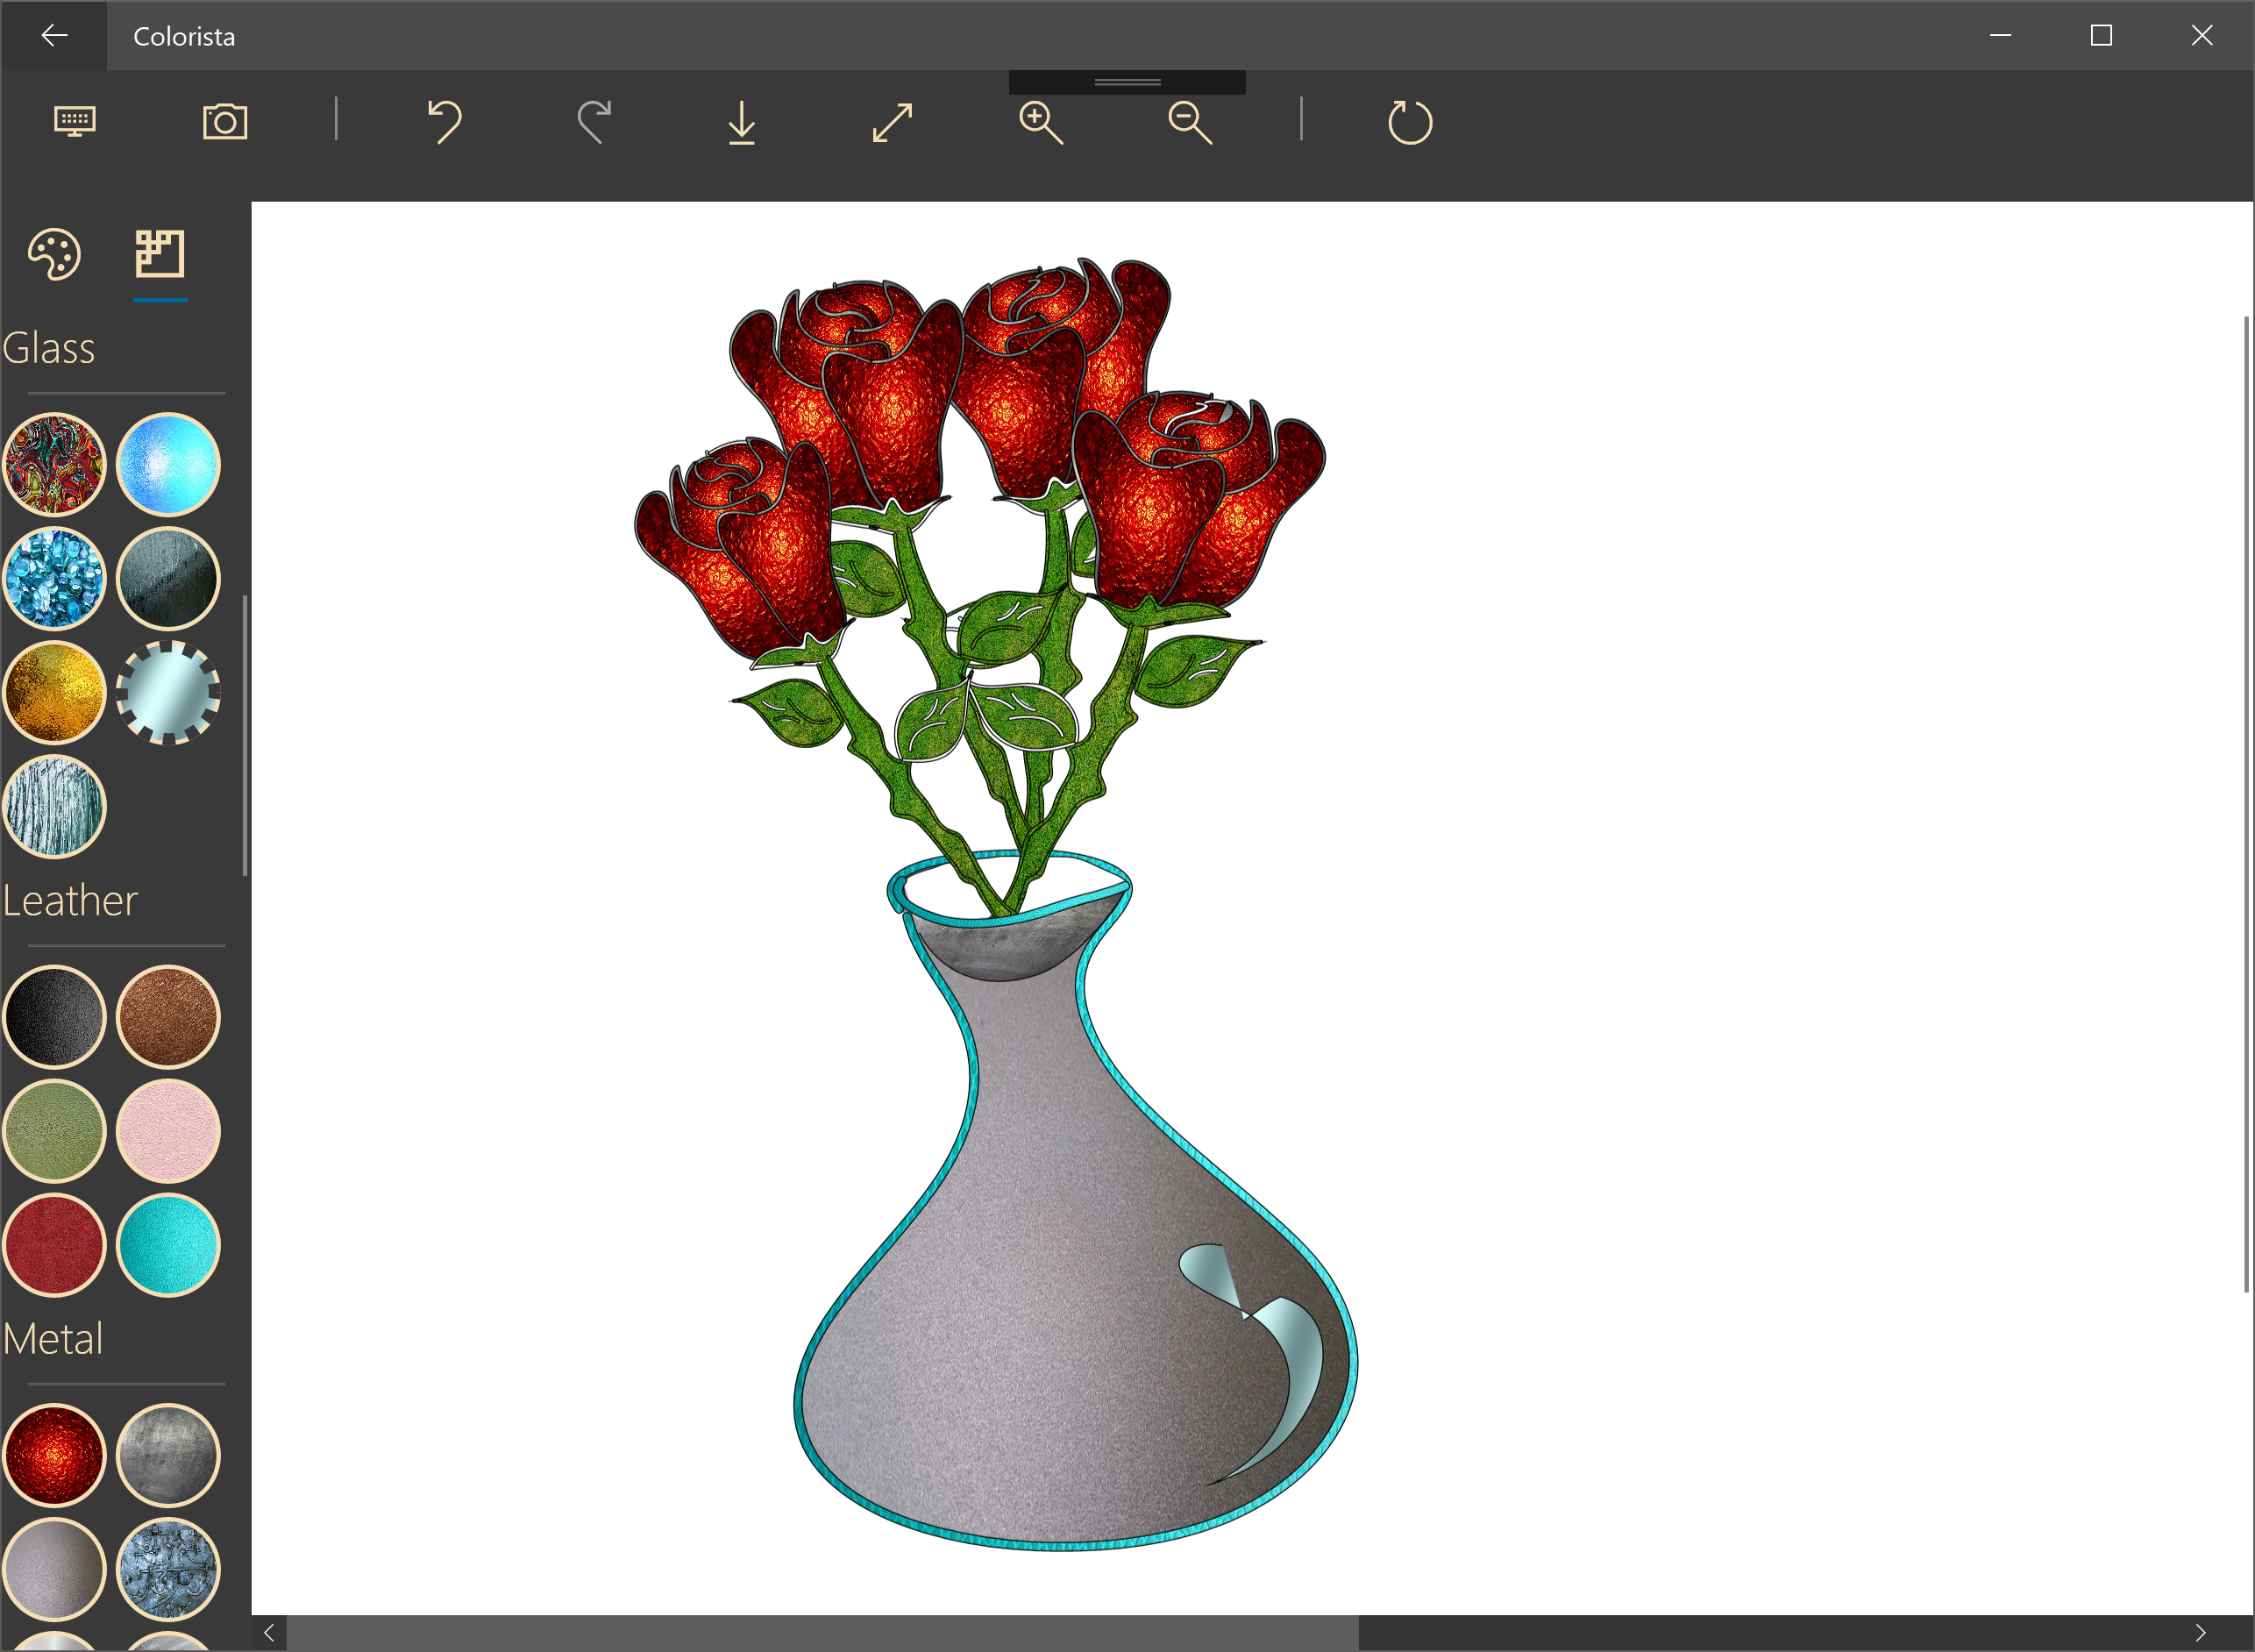Pick the selected pale mirror glass texture

(x=168, y=692)
